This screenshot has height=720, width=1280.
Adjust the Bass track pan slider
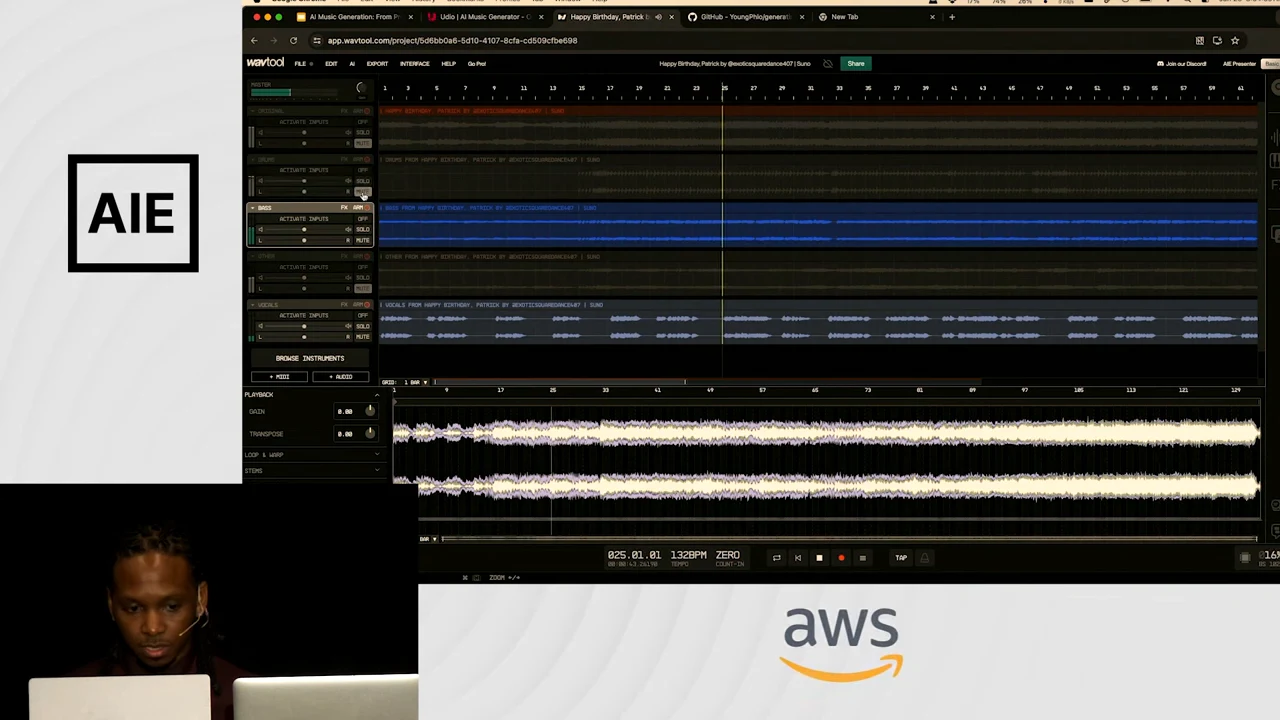[x=304, y=240]
